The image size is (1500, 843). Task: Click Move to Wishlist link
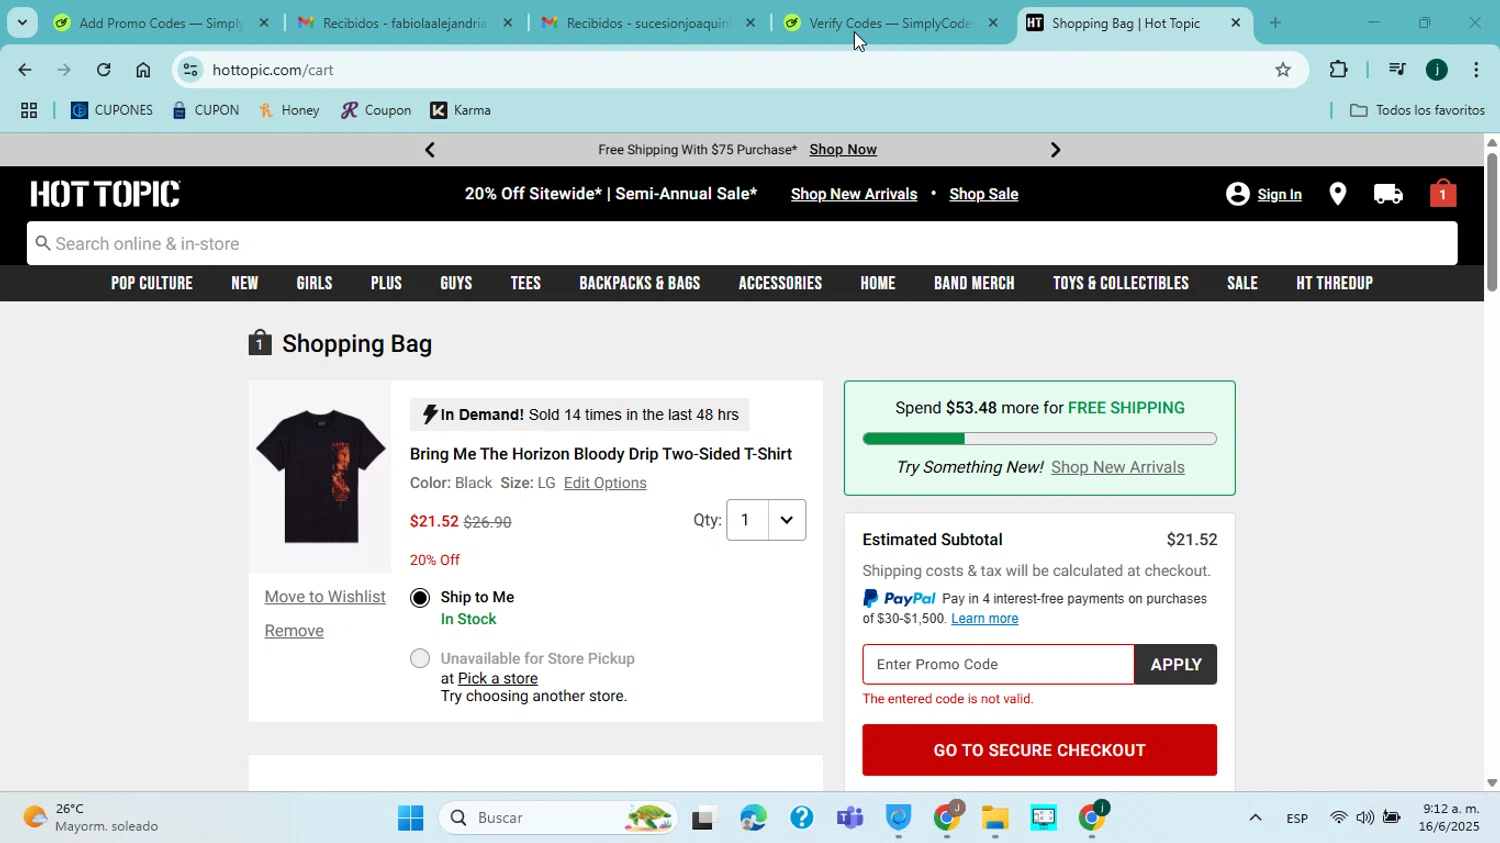pos(325,597)
